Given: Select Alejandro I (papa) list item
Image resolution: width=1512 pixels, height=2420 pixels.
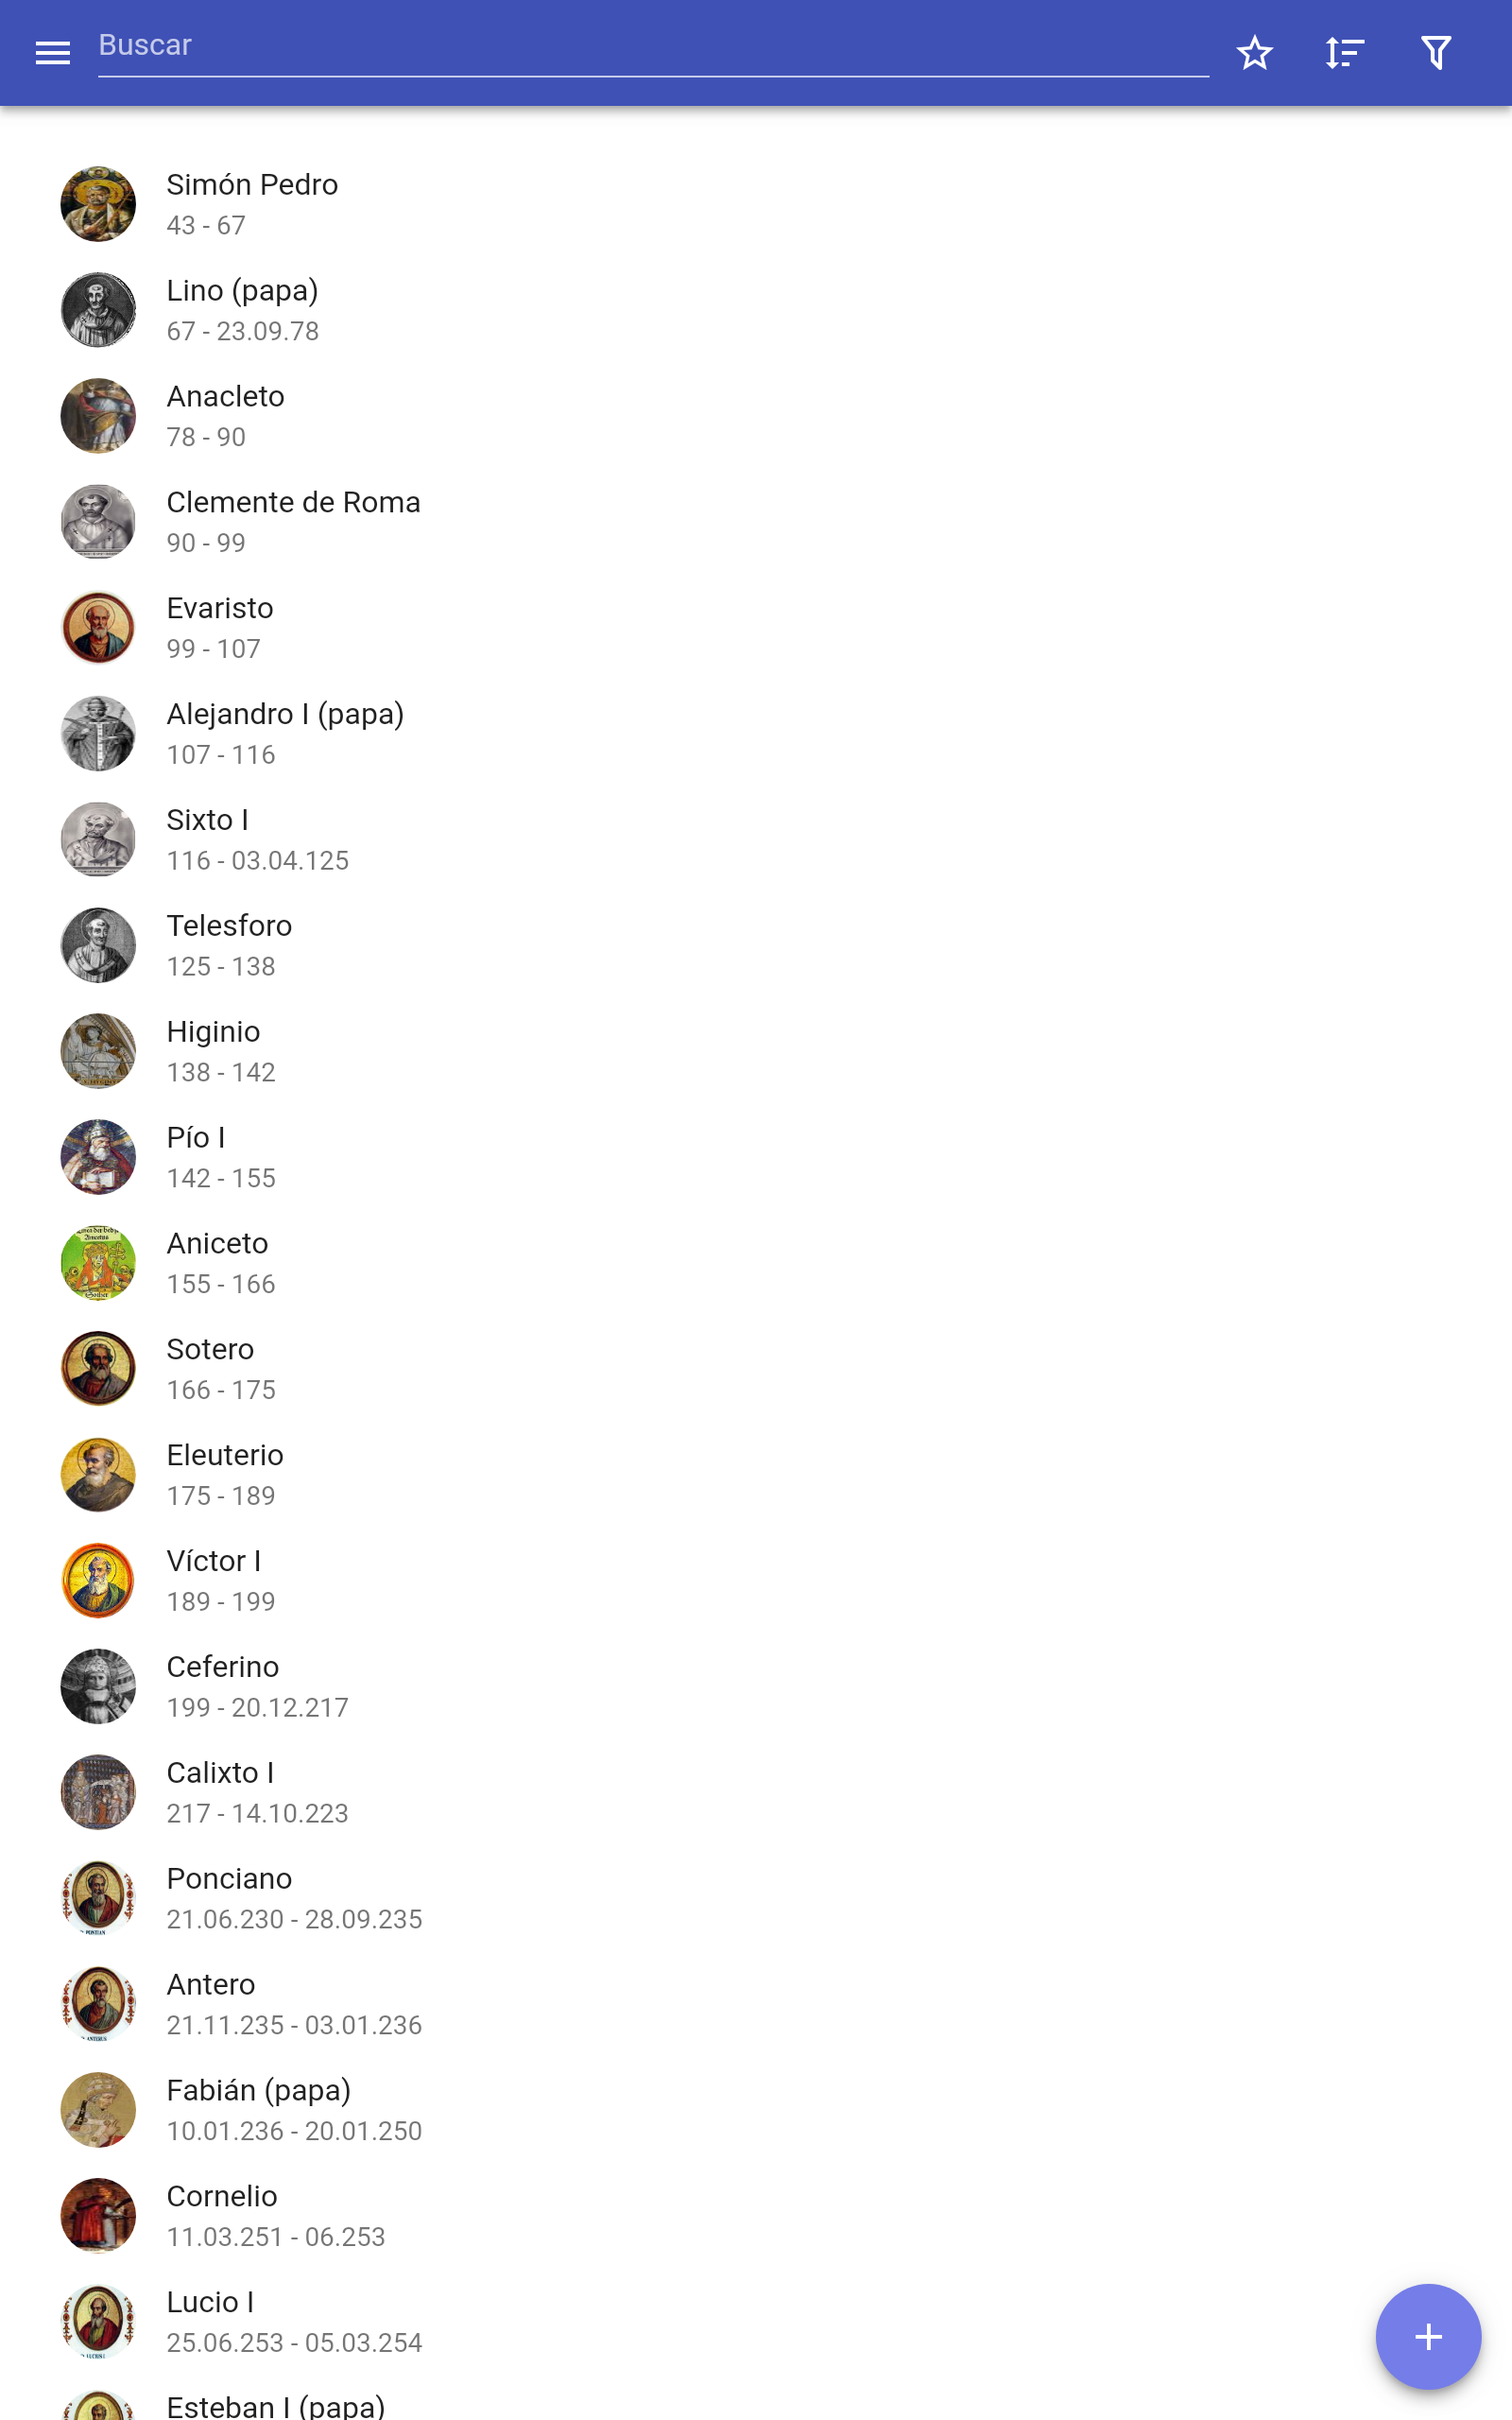Looking at the screenshot, I should 756,734.
